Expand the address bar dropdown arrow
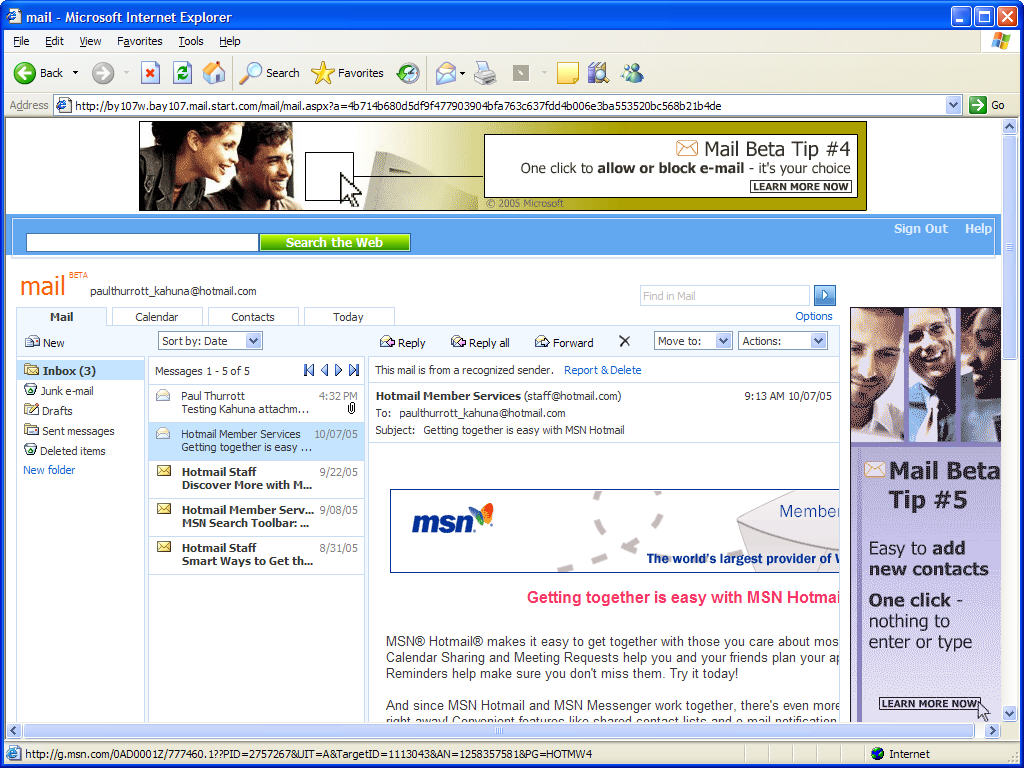 coord(953,105)
